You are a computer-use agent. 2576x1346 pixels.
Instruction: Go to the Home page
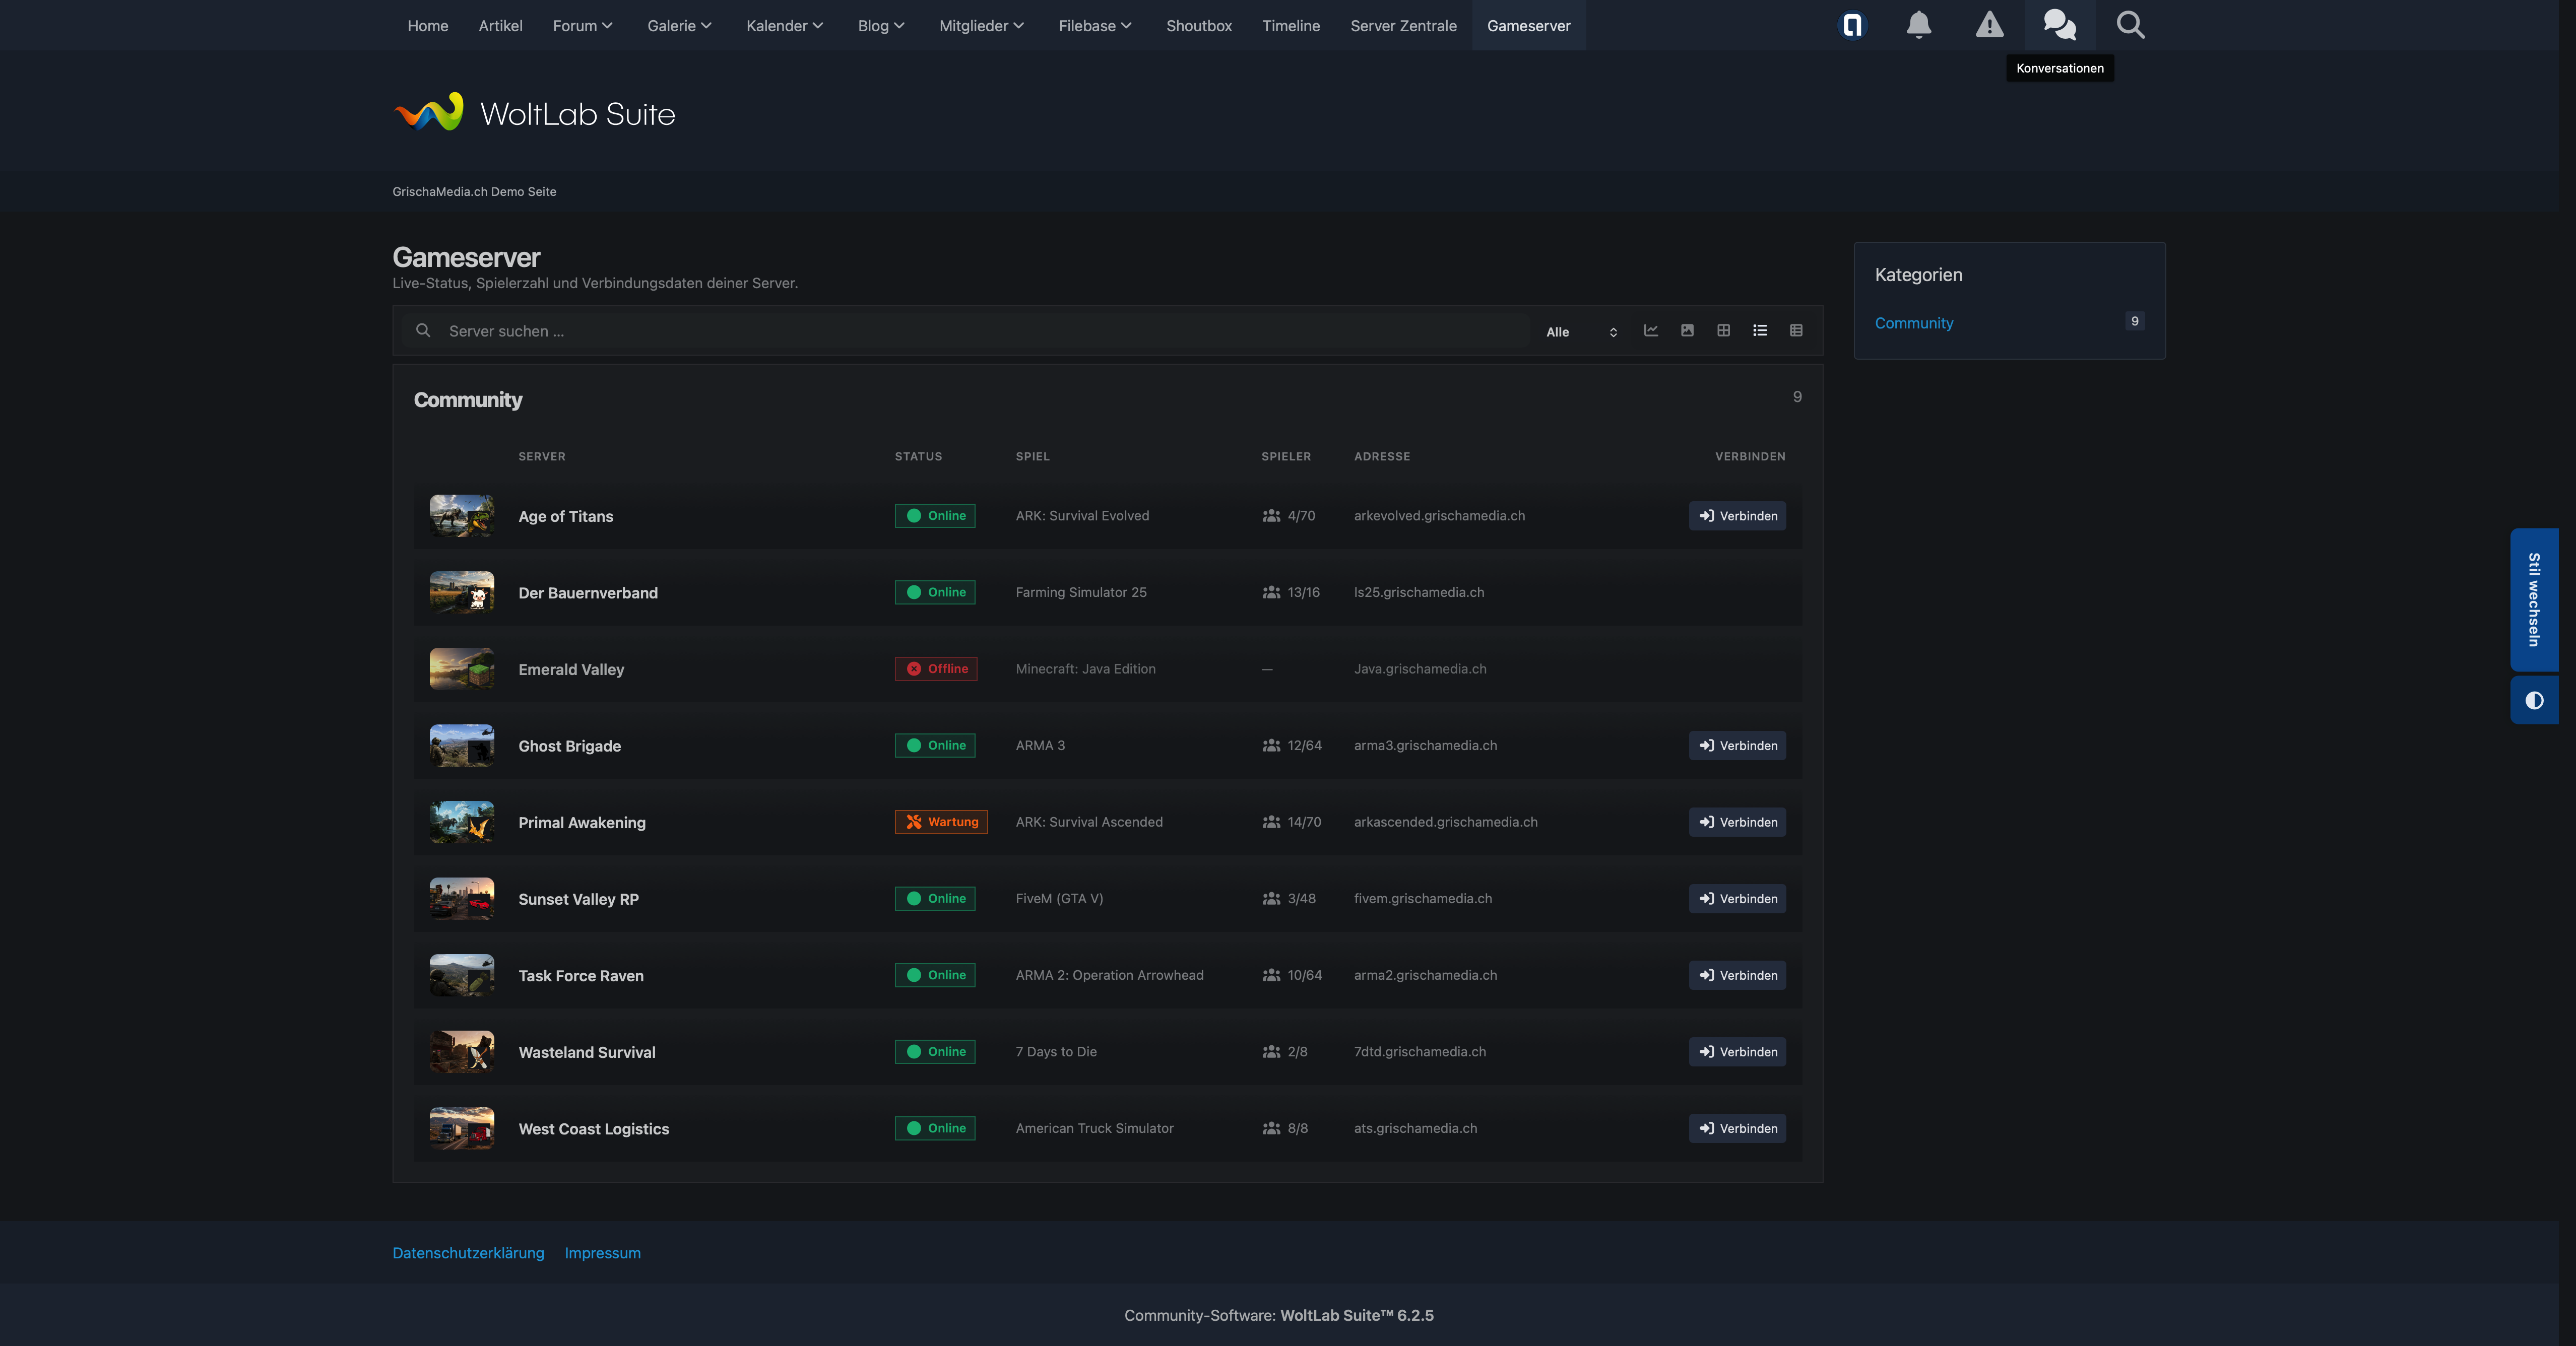pyautogui.click(x=427, y=26)
